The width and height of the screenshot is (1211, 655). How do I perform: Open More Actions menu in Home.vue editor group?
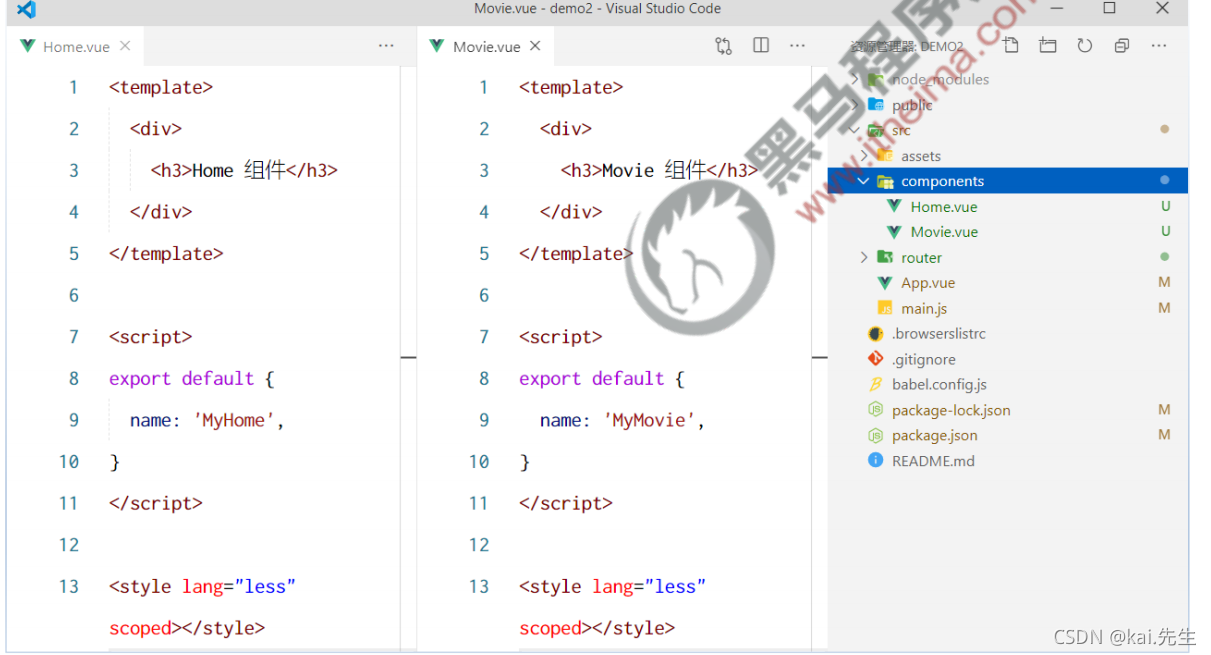pyautogui.click(x=386, y=46)
